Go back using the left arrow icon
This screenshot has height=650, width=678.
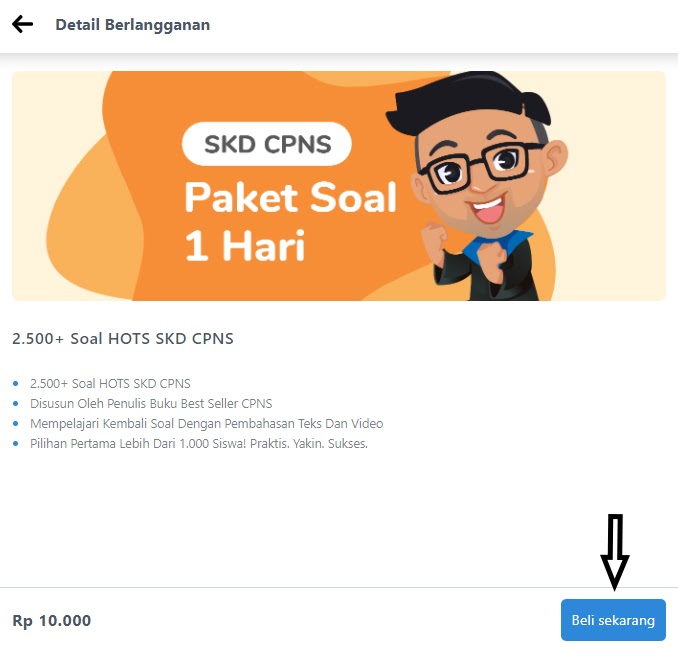coord(22,24)
